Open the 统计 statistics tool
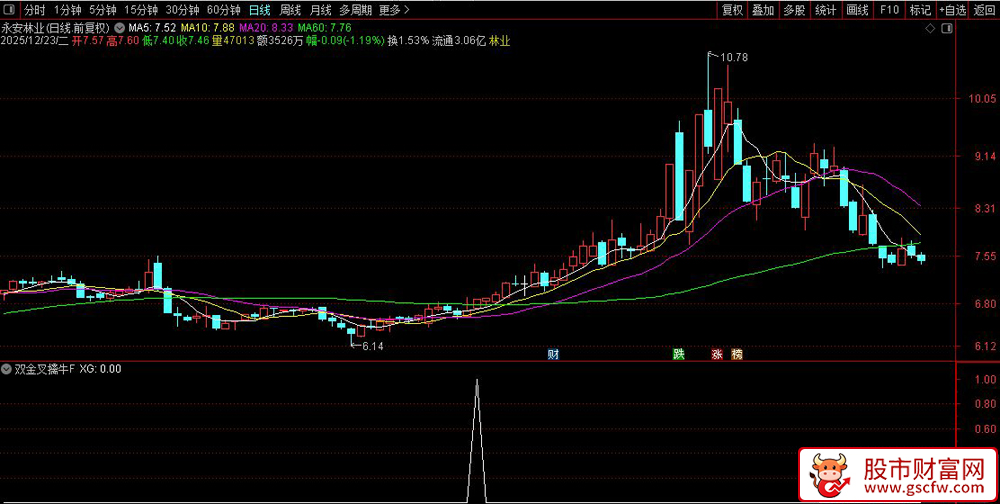The image size is (1000, 504). 826,10
